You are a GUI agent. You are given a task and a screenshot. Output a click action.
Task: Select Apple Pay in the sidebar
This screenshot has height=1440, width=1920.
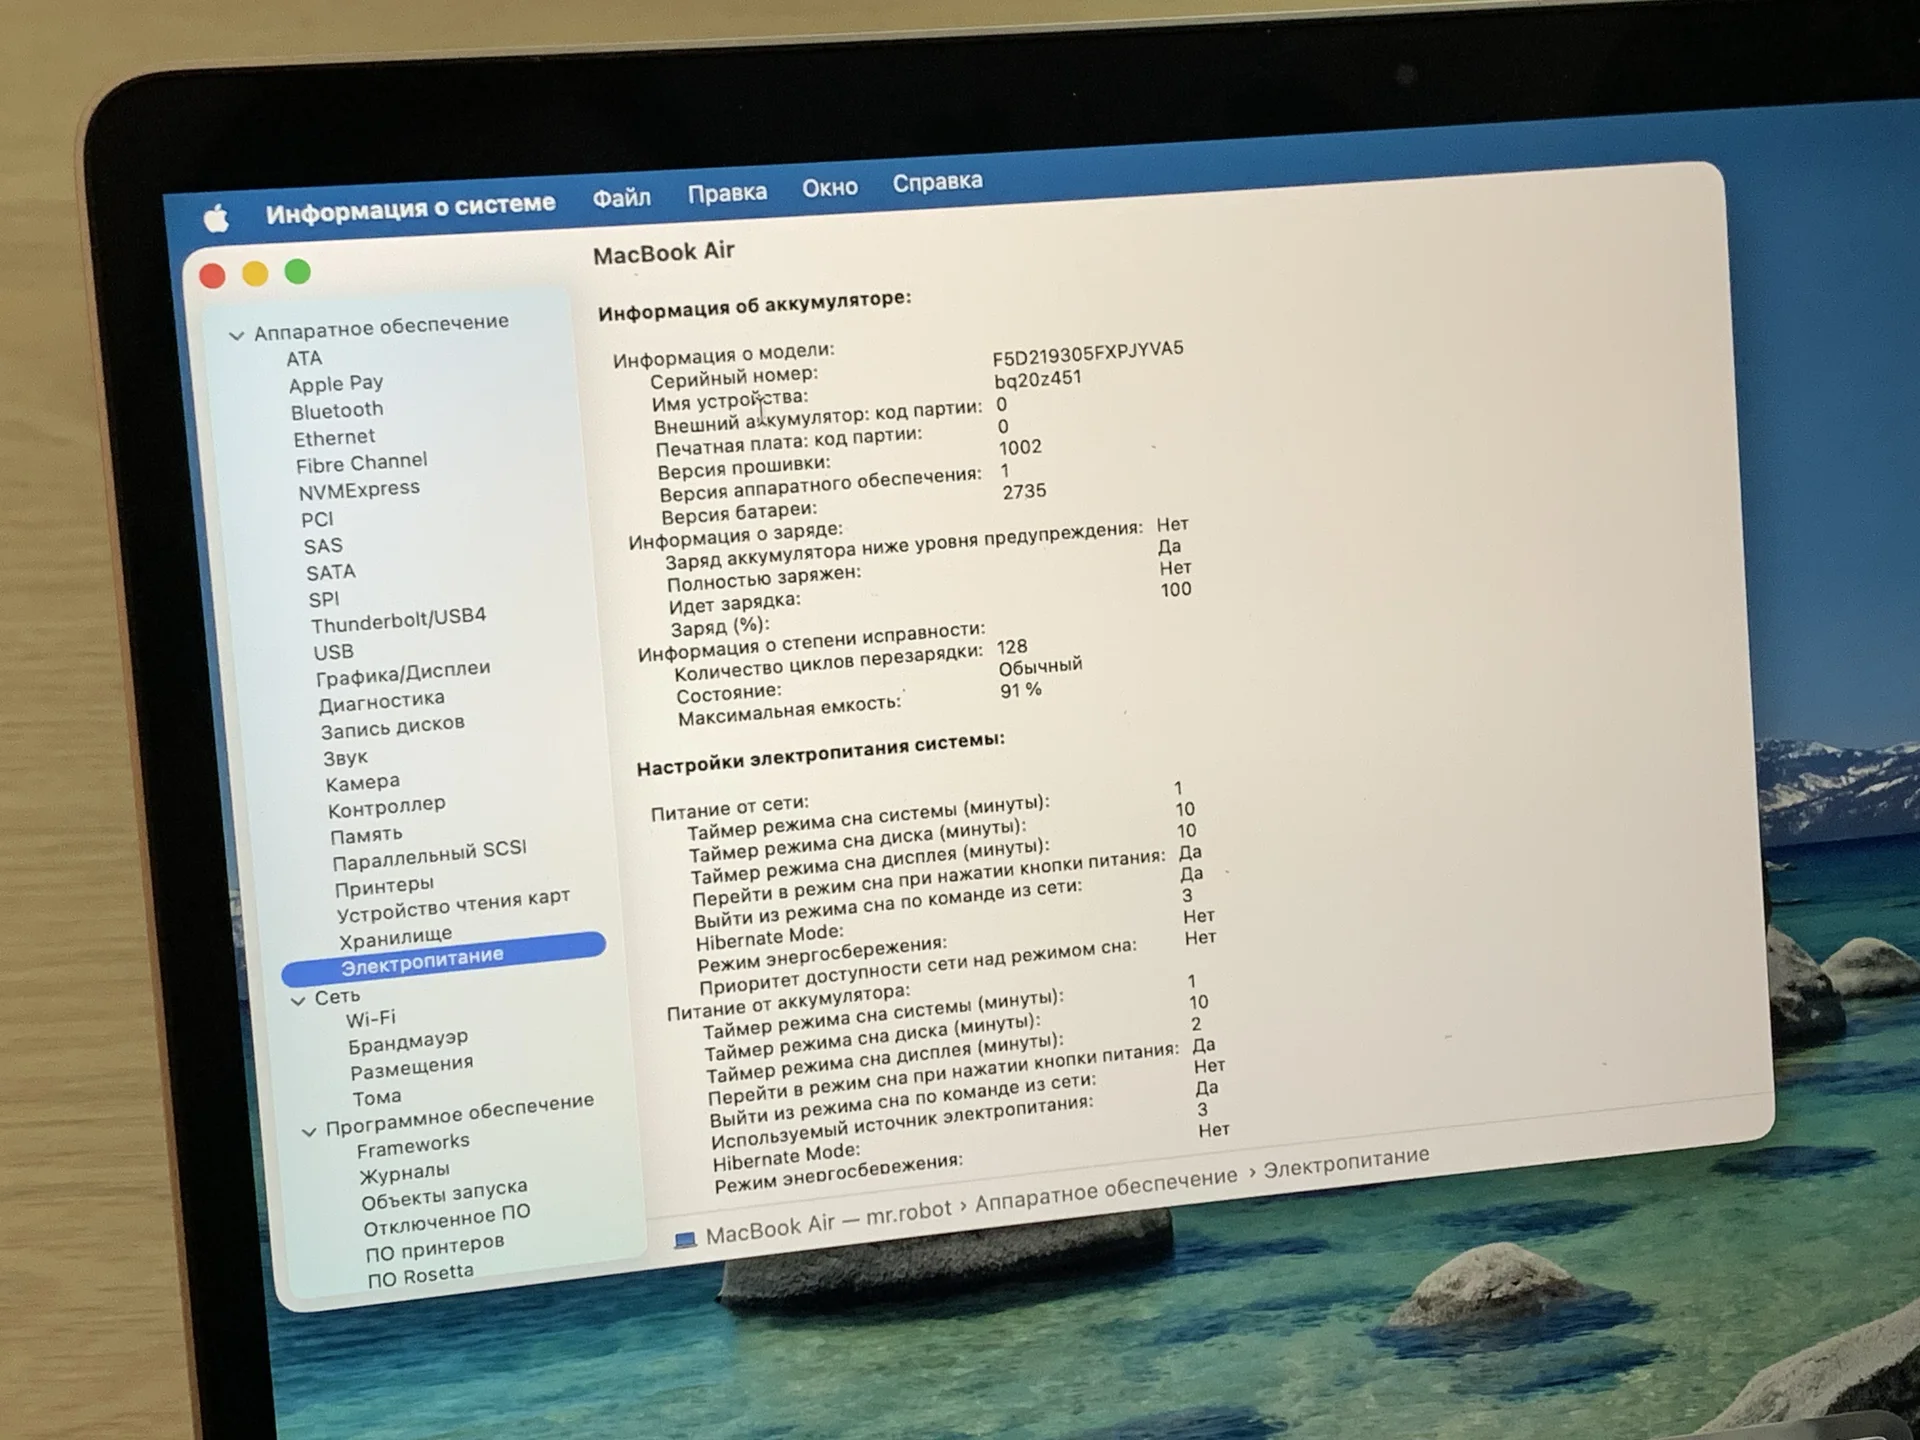[x=336, y=383]
